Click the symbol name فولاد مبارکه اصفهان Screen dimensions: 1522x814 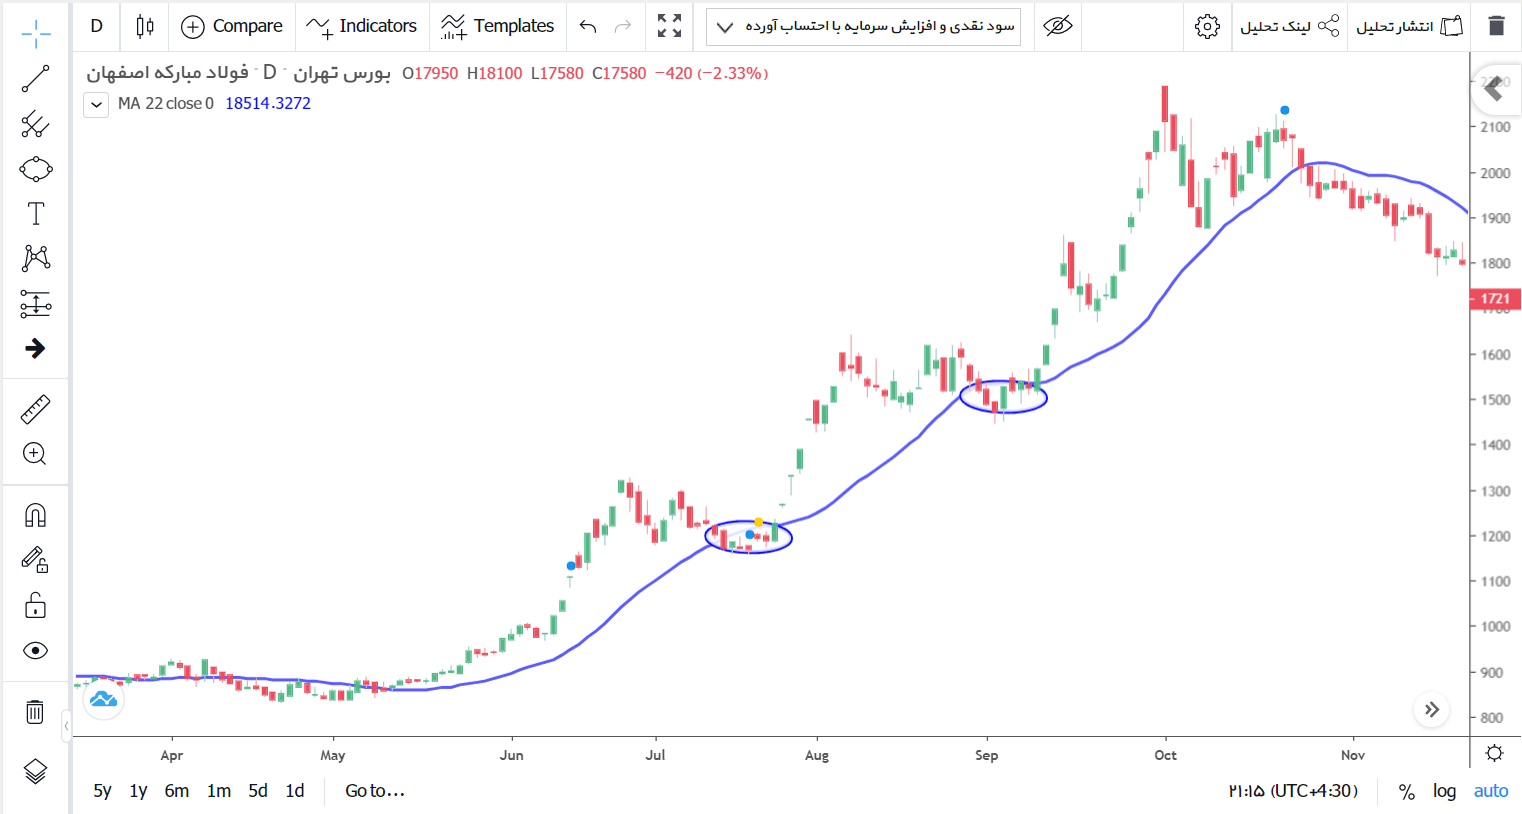coord(167,73)
